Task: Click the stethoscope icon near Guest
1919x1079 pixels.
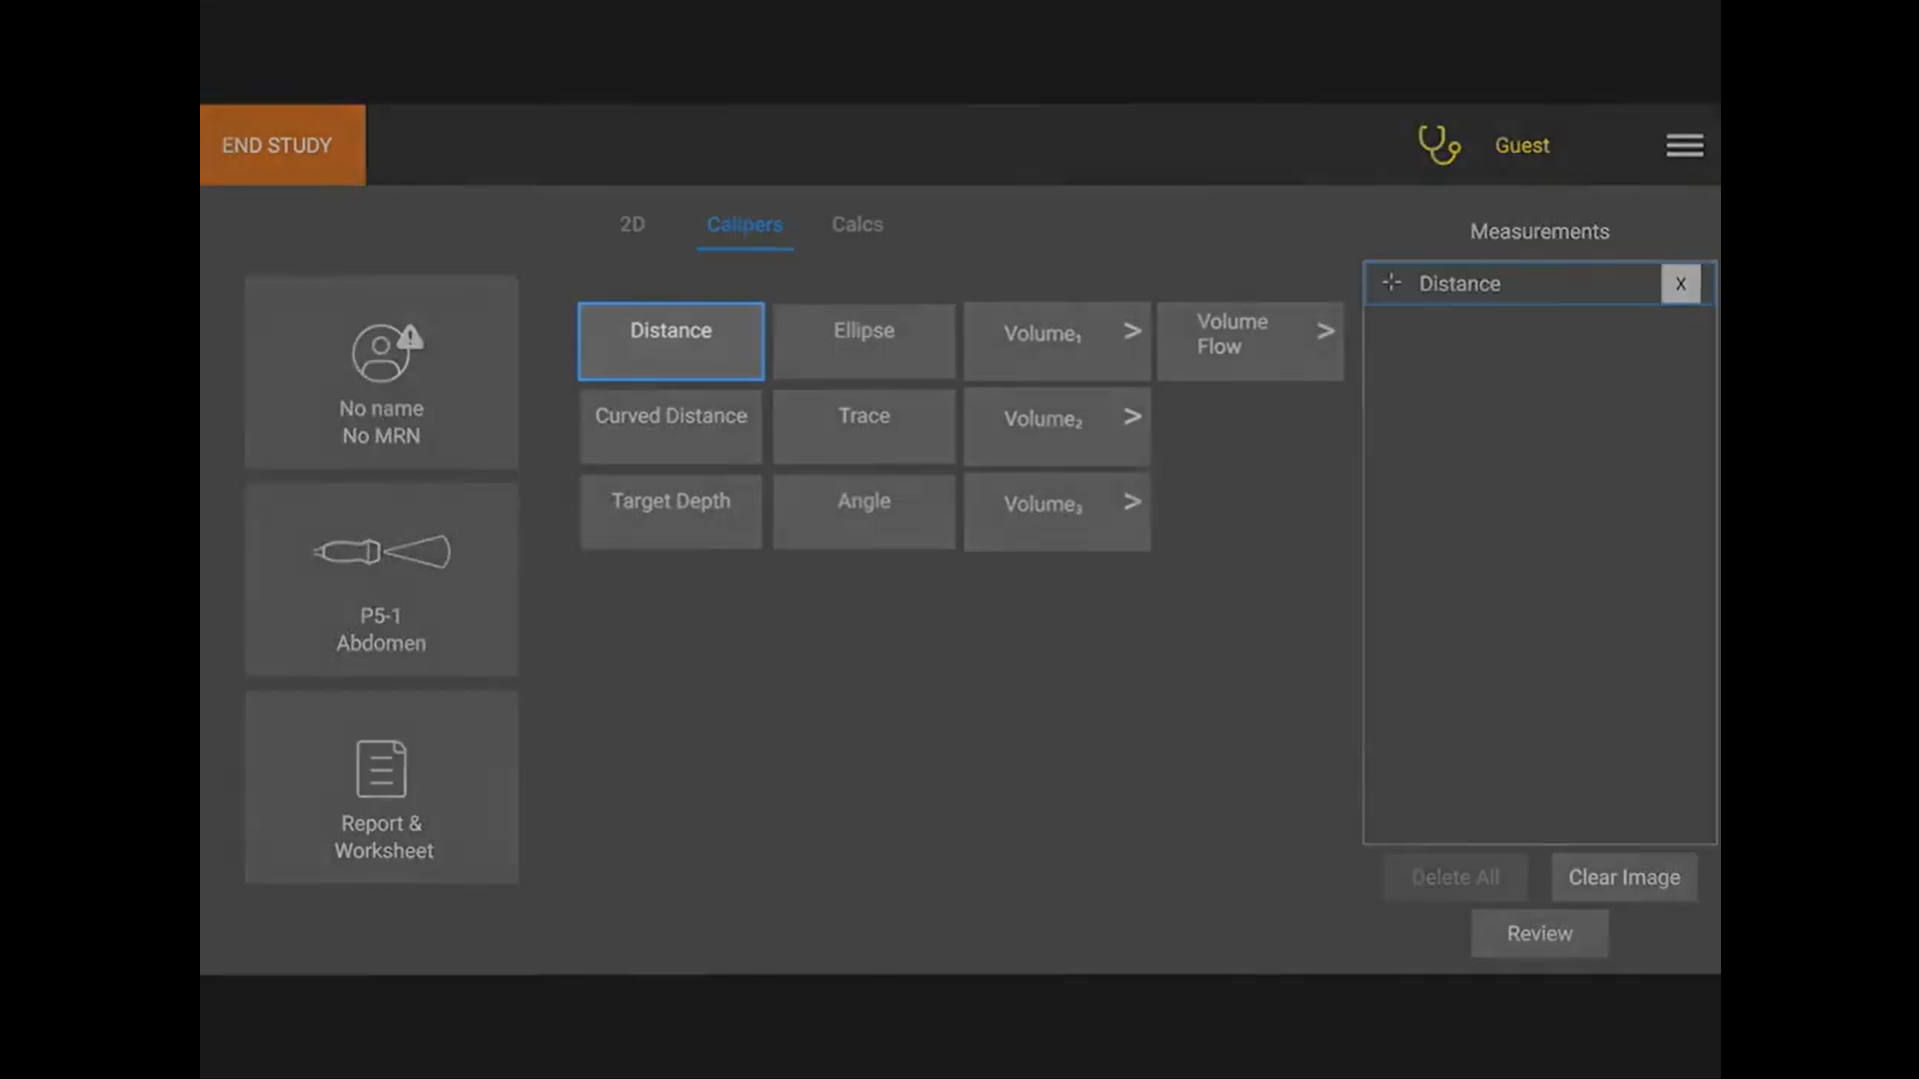Action: (x=1438, y=144)
